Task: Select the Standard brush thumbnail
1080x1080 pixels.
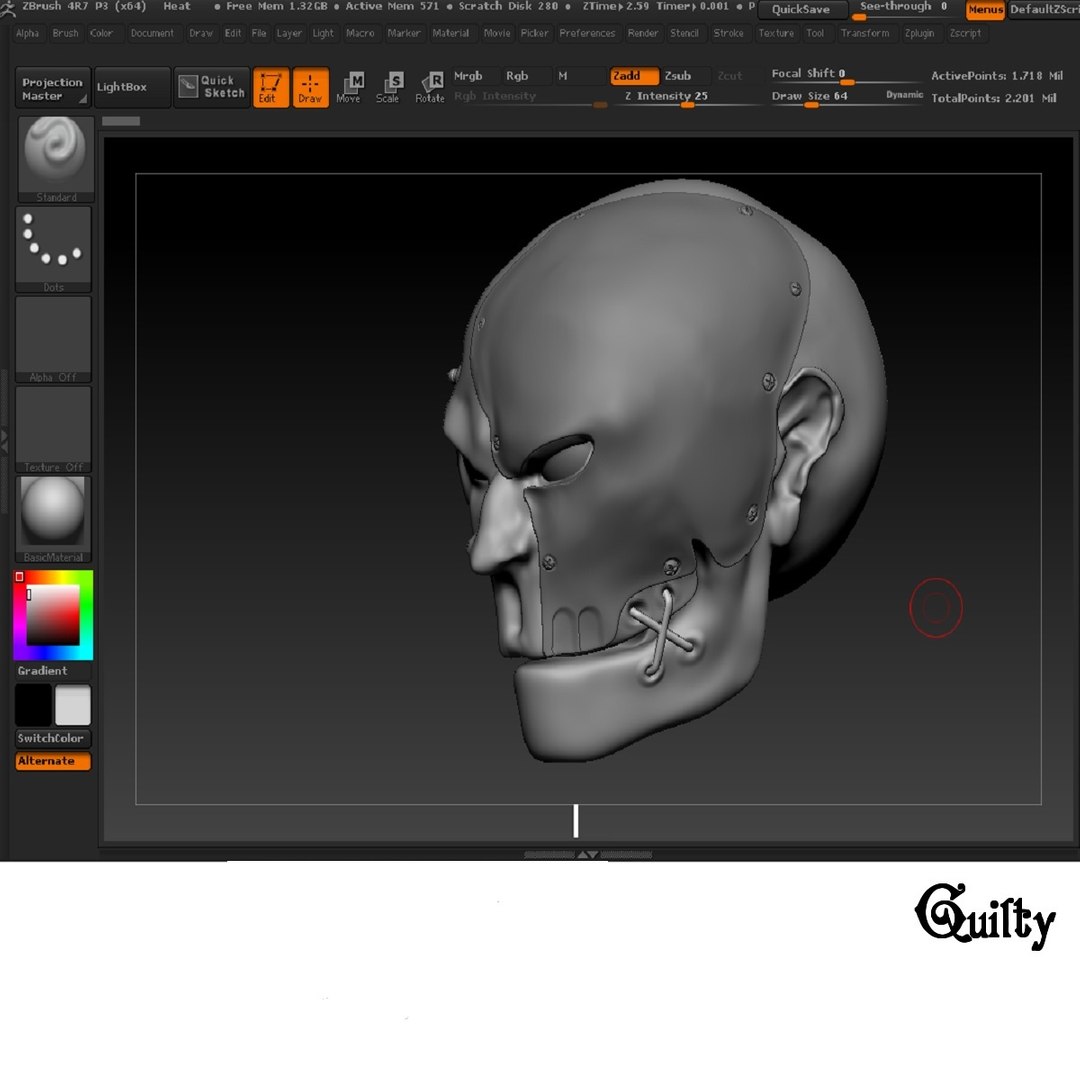Action: click(x=56, y=159)
